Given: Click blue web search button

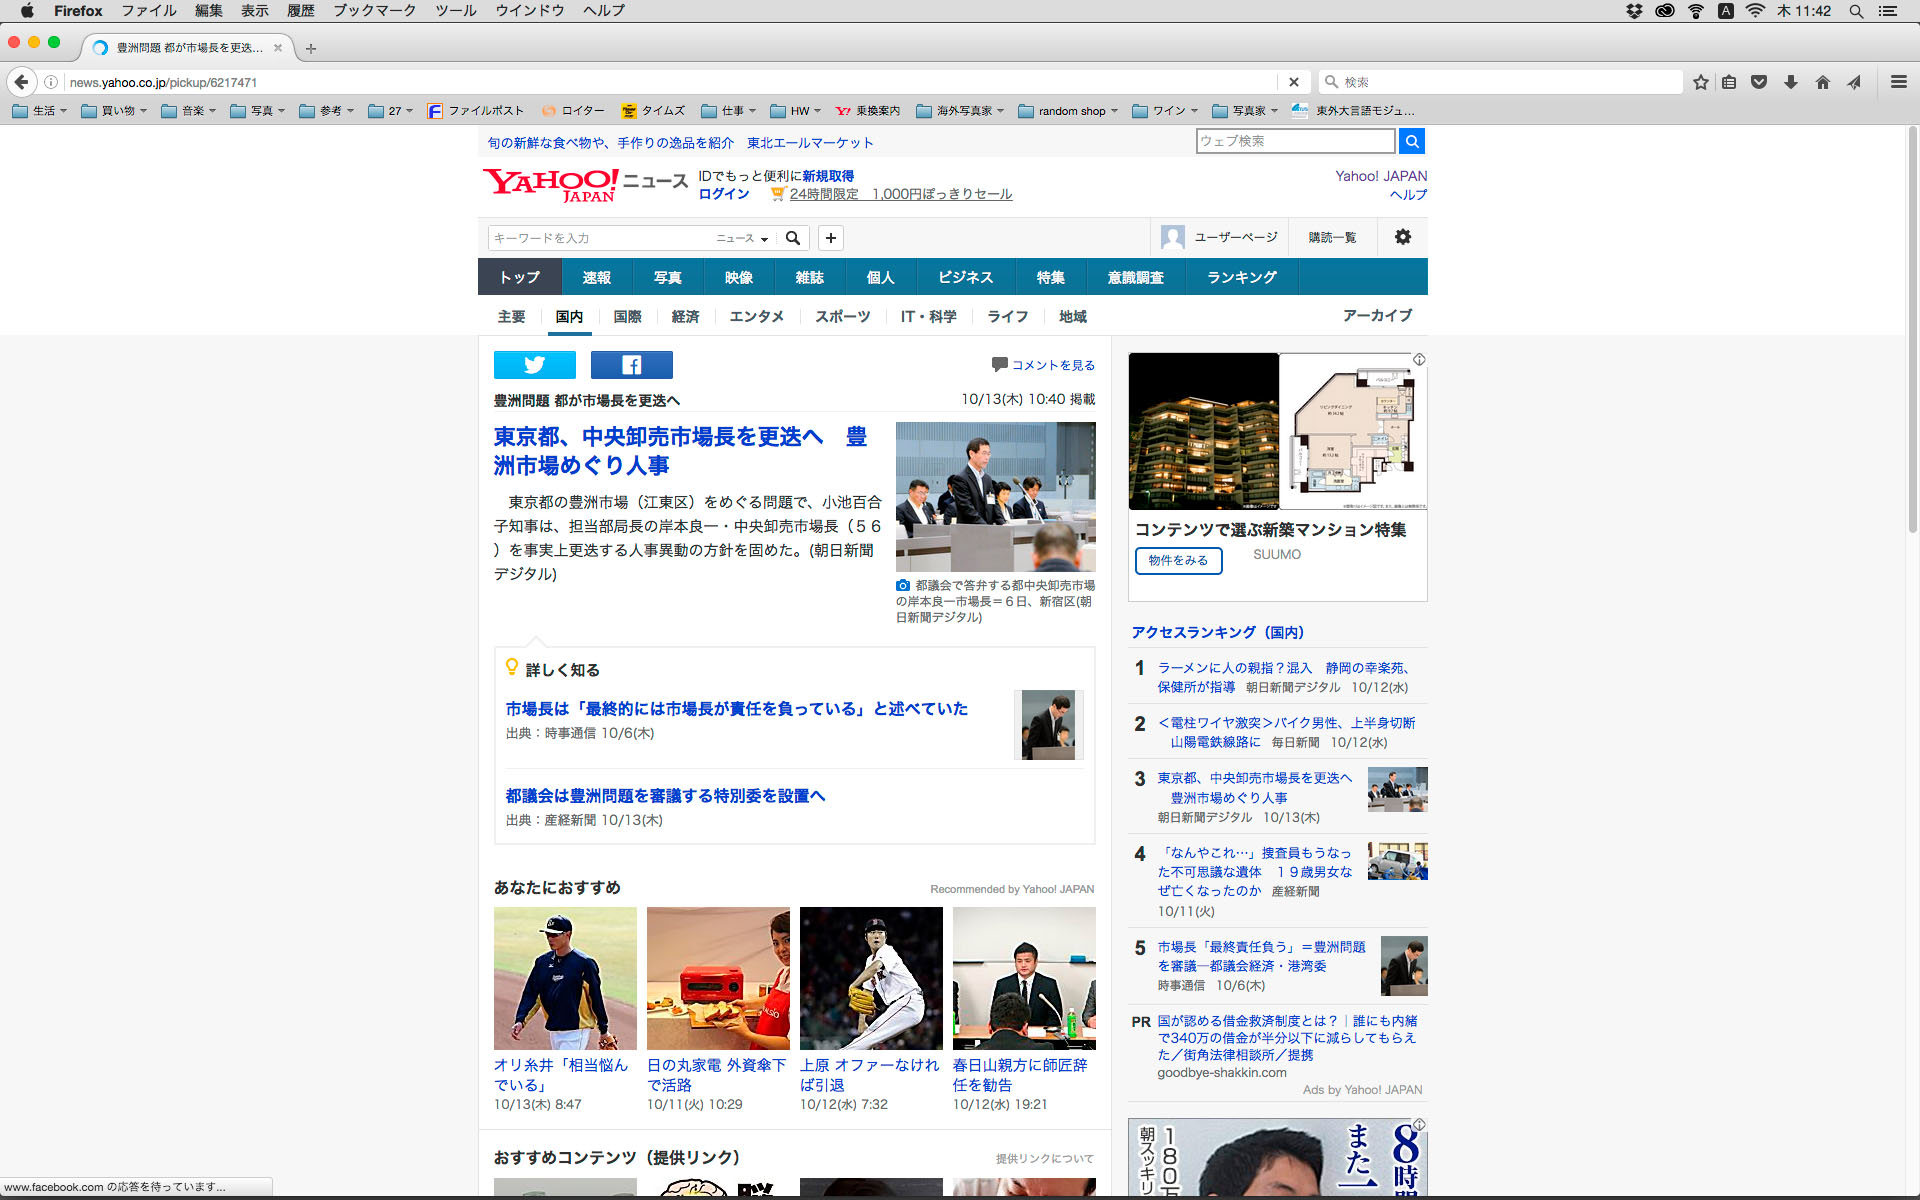Looking at the screenshot, I should point(1411,141).
